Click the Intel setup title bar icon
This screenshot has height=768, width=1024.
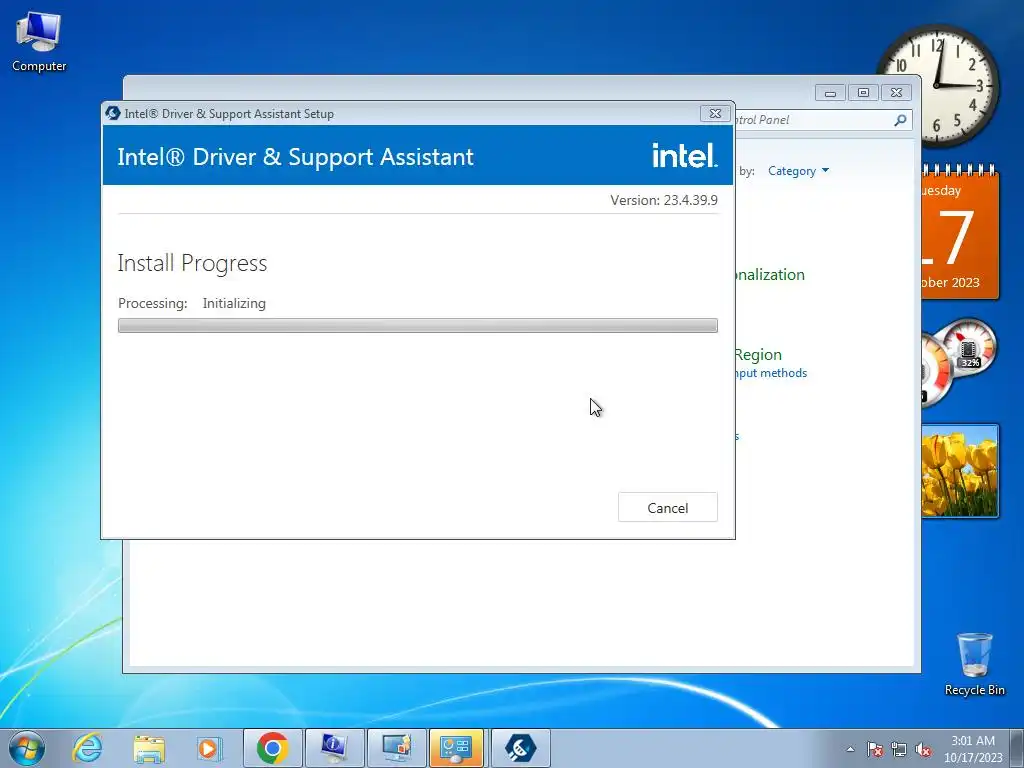tap(112, 113)
